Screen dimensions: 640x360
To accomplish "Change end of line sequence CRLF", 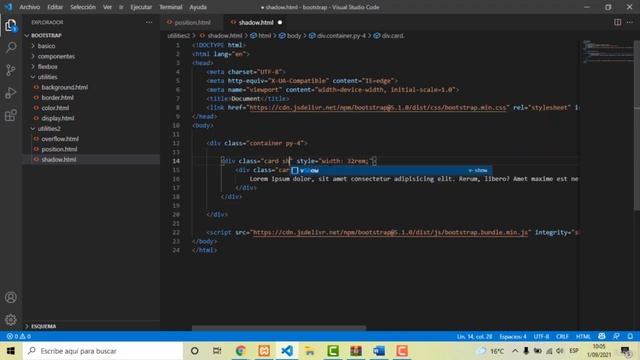I will 562,336.
